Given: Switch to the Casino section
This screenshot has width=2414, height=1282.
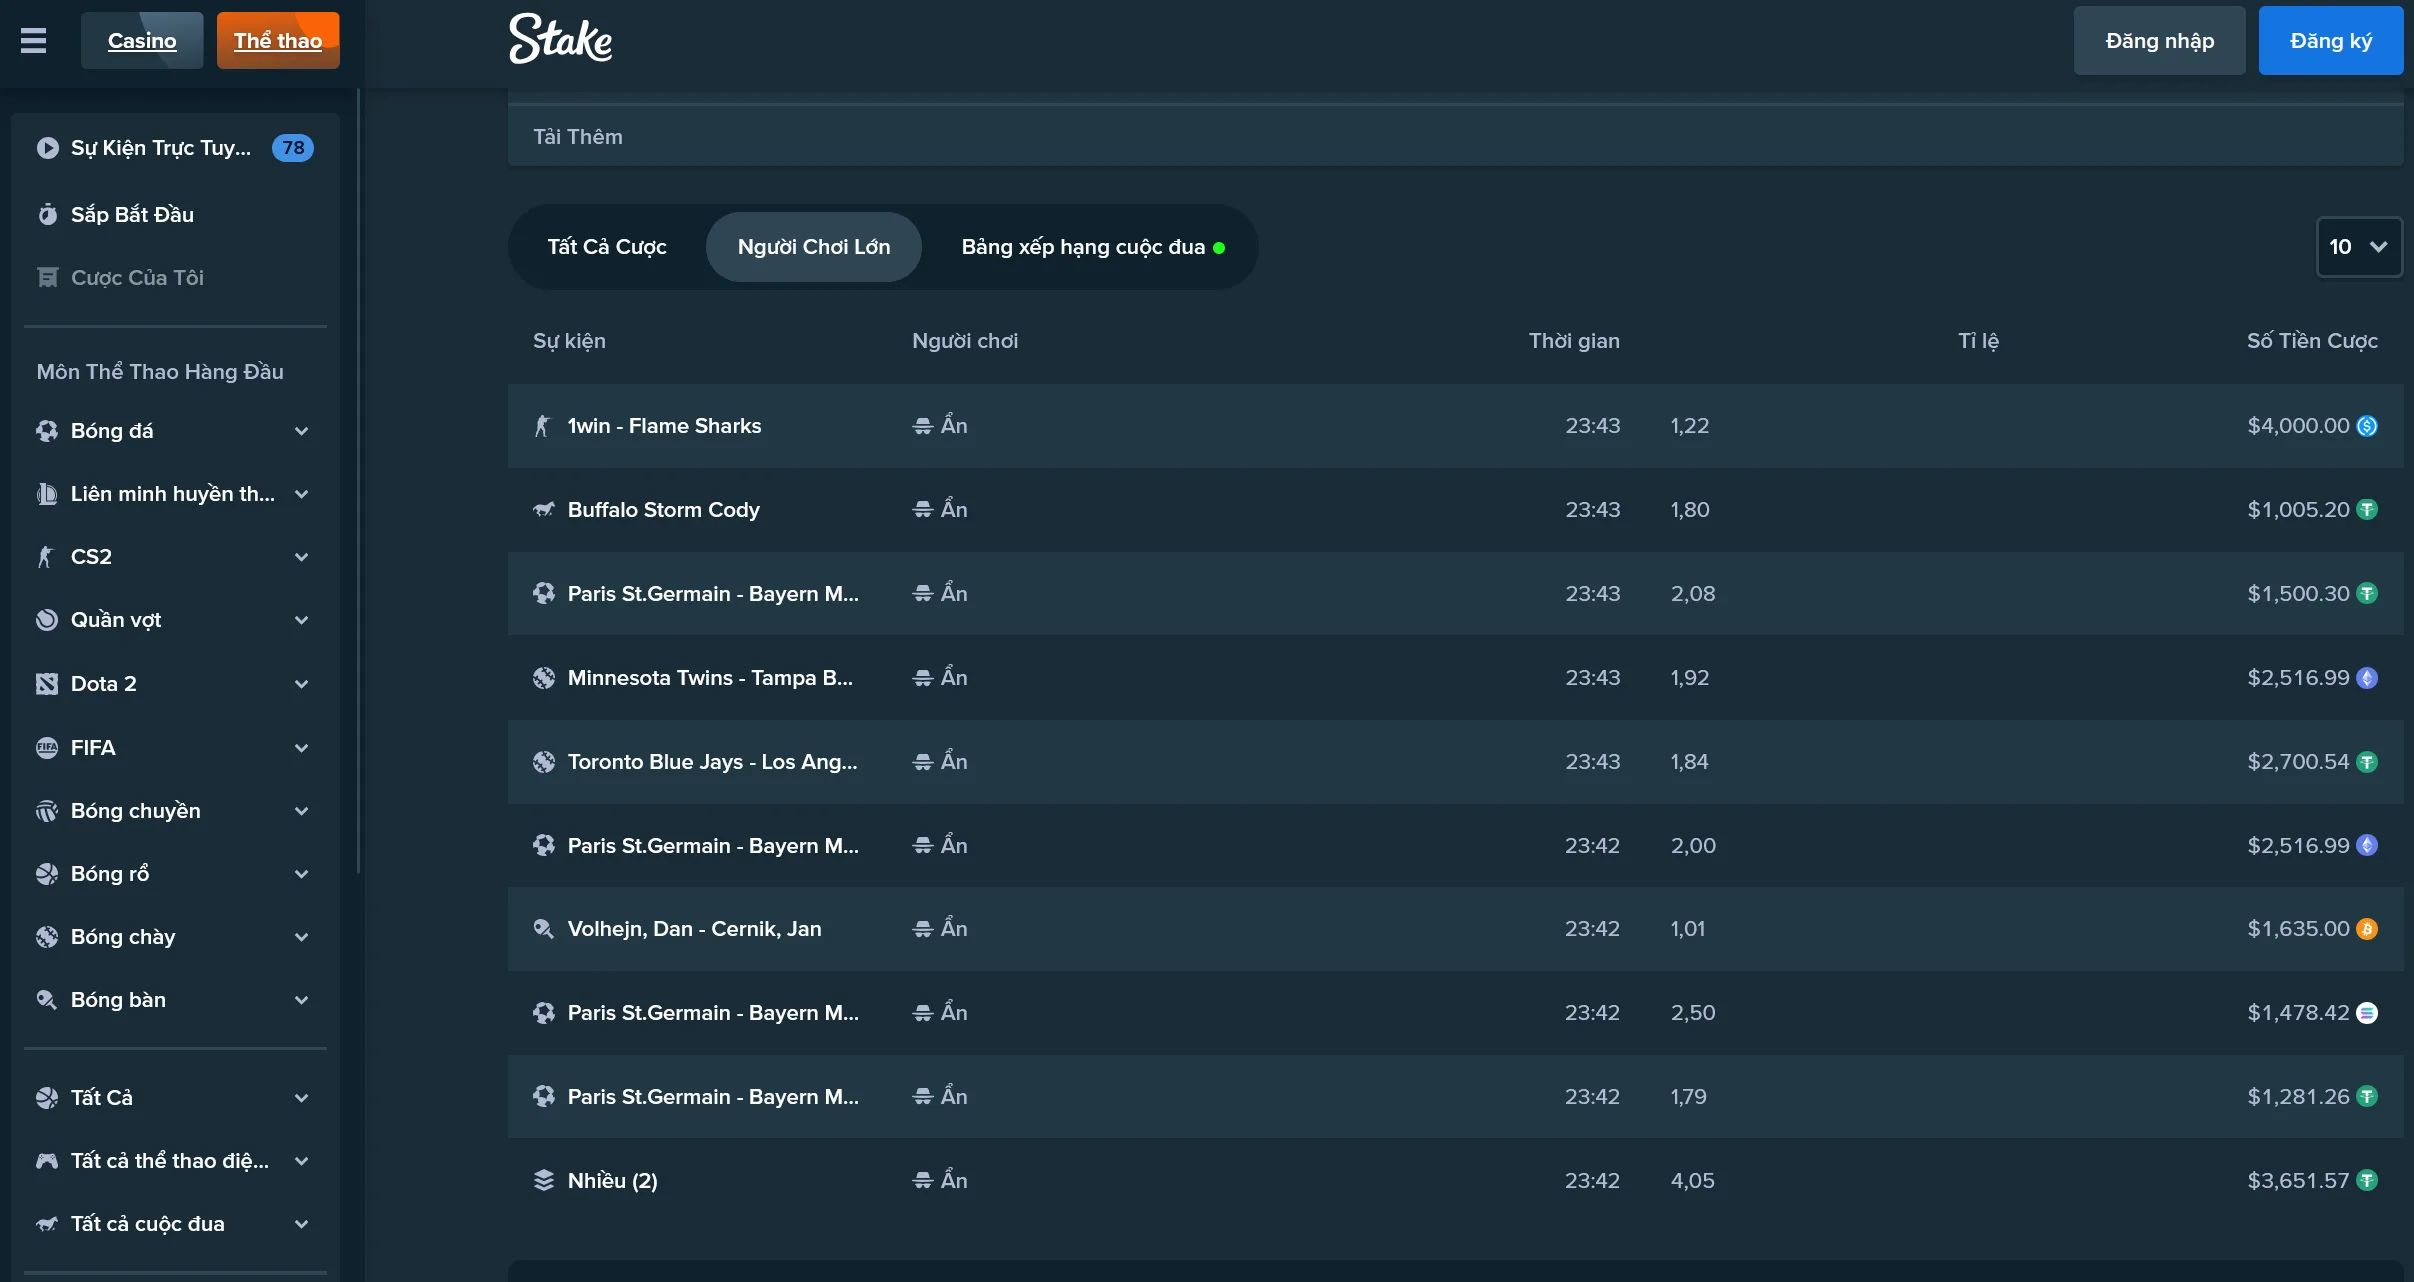Looking at the screenshot, I should 142,41.
